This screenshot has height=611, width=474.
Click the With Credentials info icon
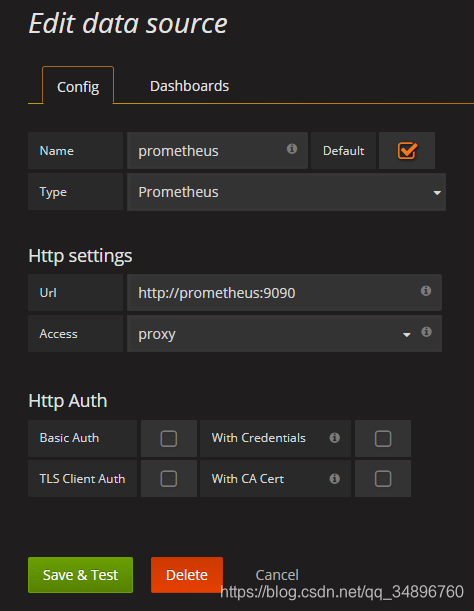334,438
